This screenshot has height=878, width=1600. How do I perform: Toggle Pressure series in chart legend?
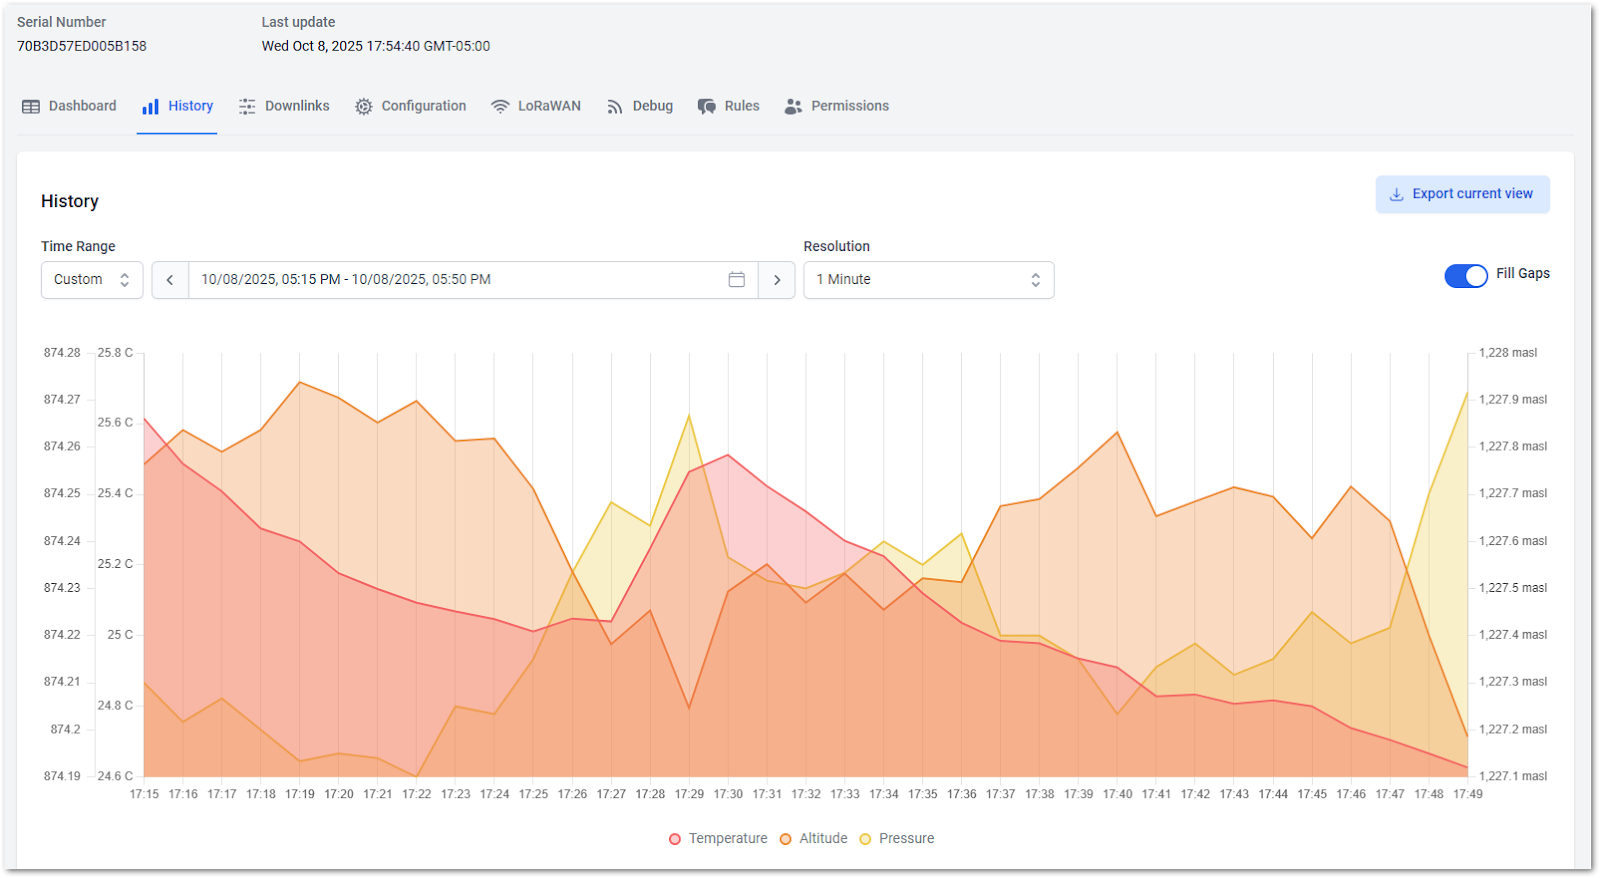coord(897,839)
